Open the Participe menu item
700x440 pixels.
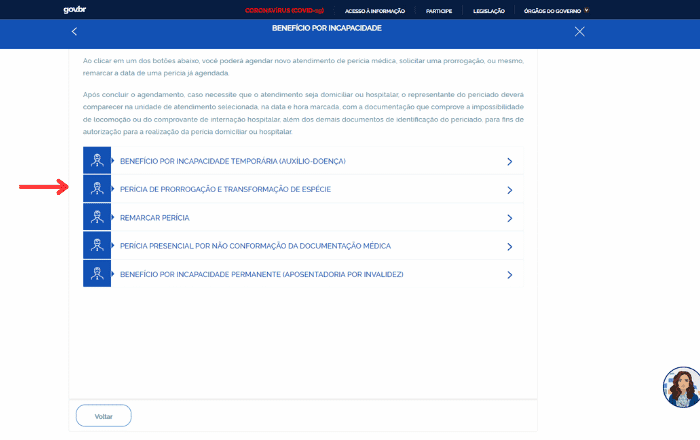pyautogui.click(x=440, y=10)
